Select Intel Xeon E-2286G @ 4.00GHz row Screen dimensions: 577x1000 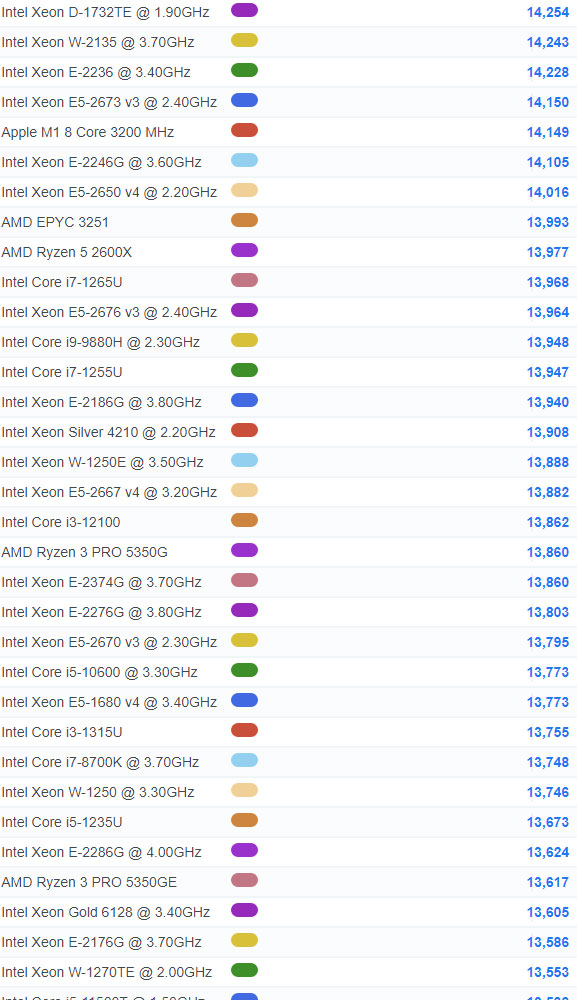pos(288,851)
